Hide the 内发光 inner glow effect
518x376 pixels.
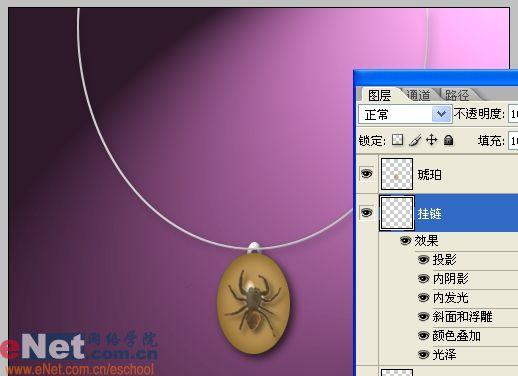point(423,297)
